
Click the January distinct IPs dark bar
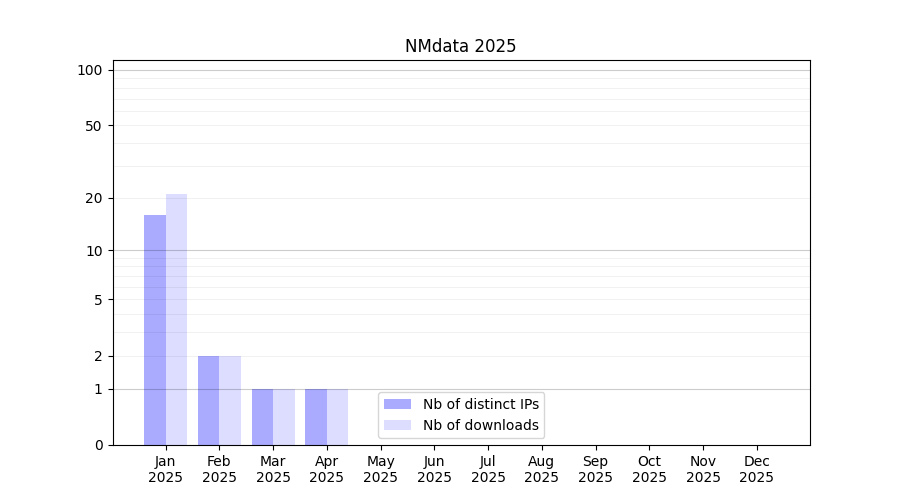click(x=155, y=330)
